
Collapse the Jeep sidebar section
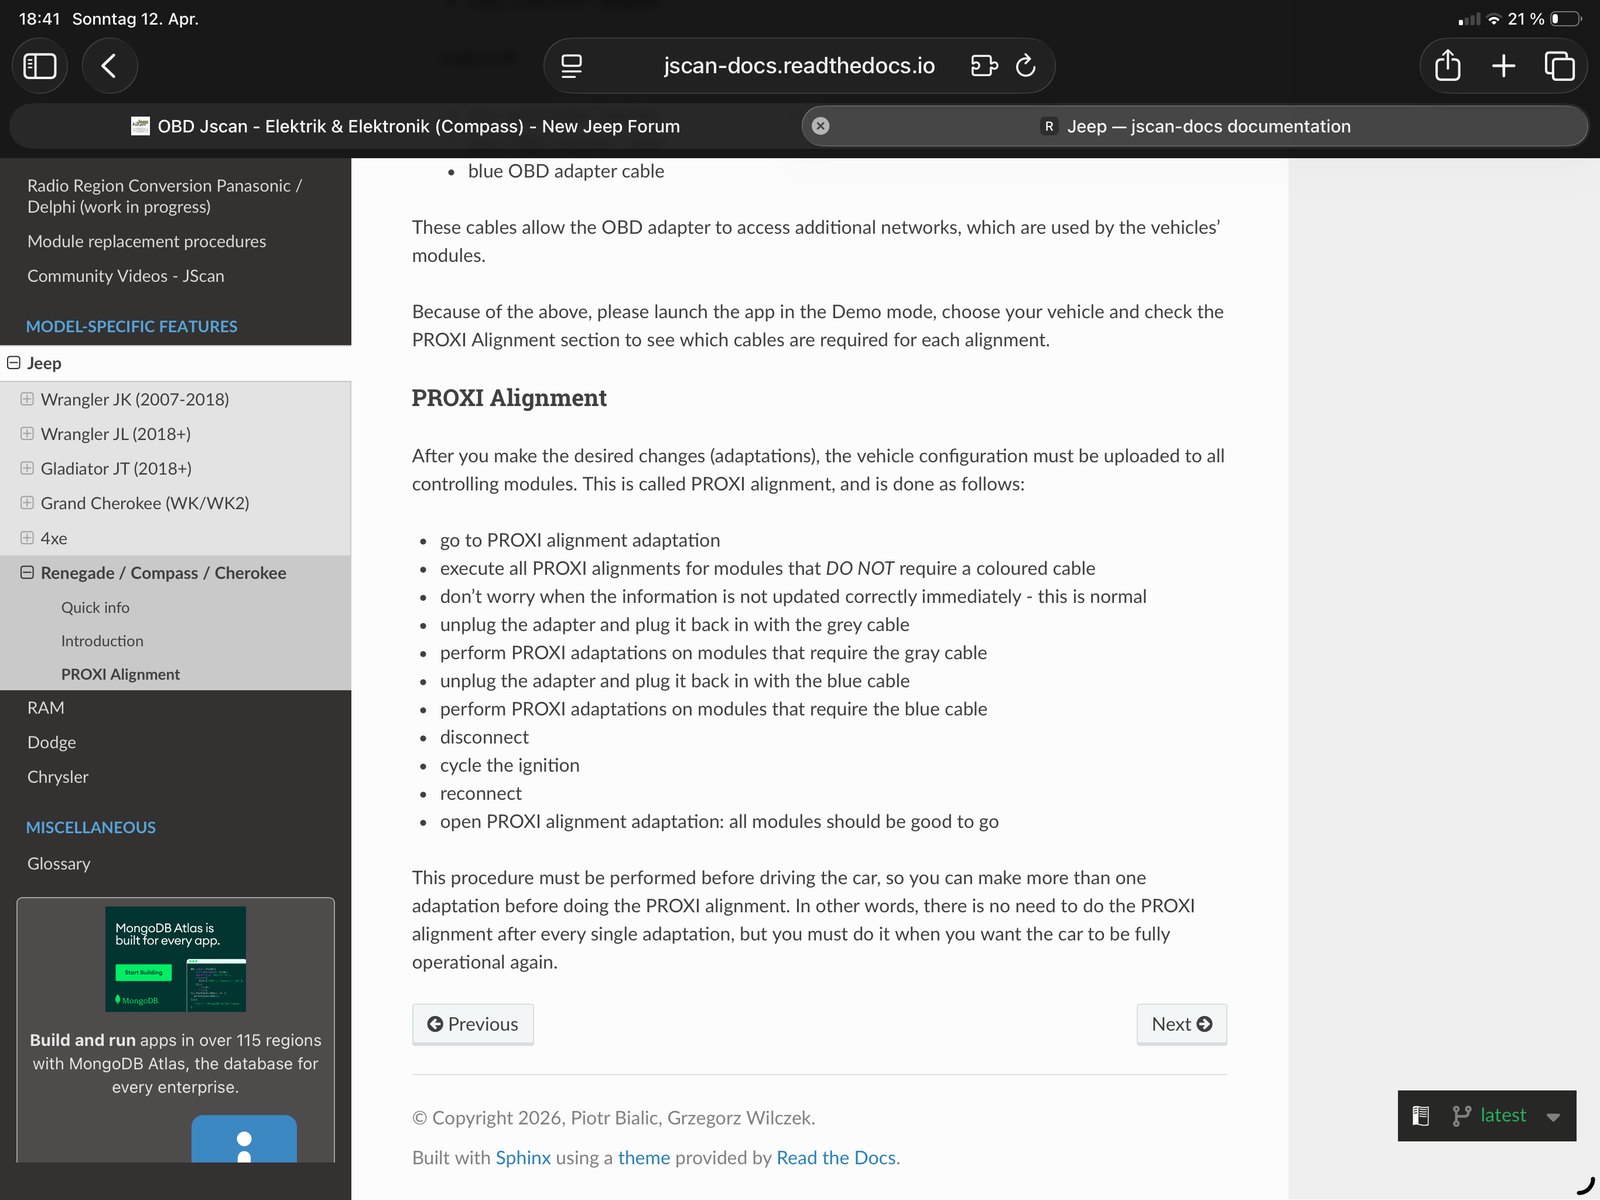(14, 363)
